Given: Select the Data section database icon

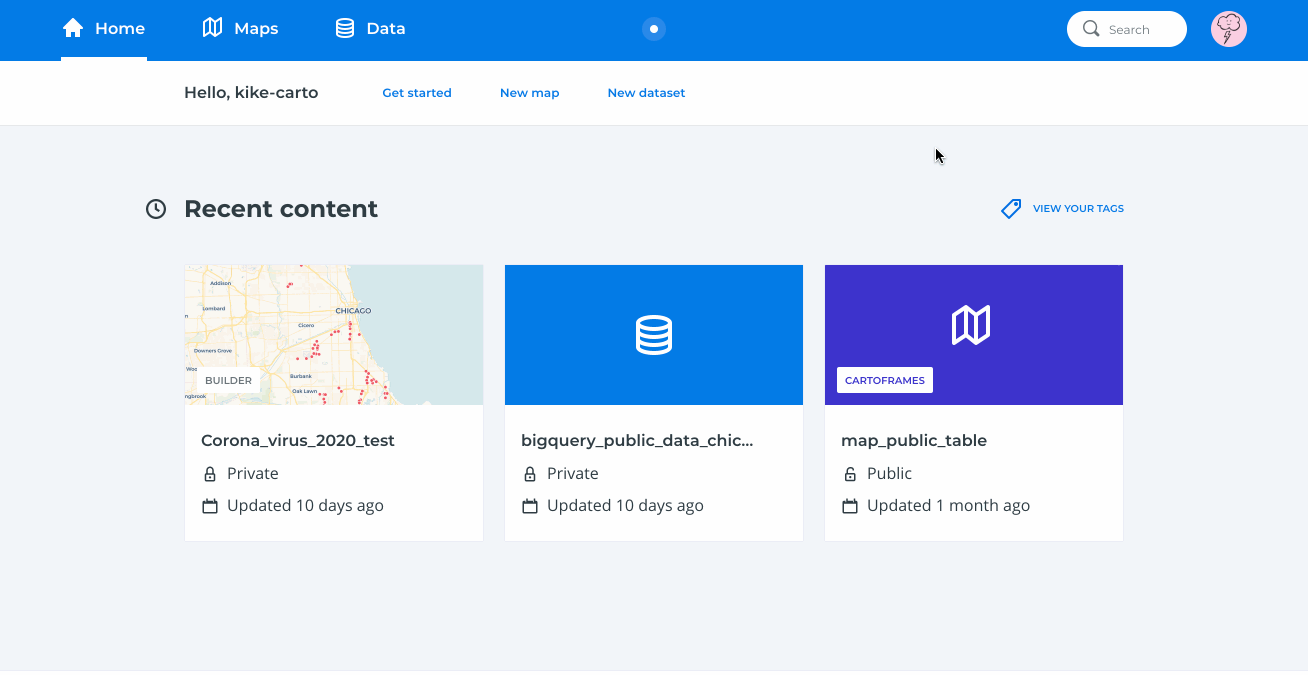Looking at the screenshot, I should (344, 28).
